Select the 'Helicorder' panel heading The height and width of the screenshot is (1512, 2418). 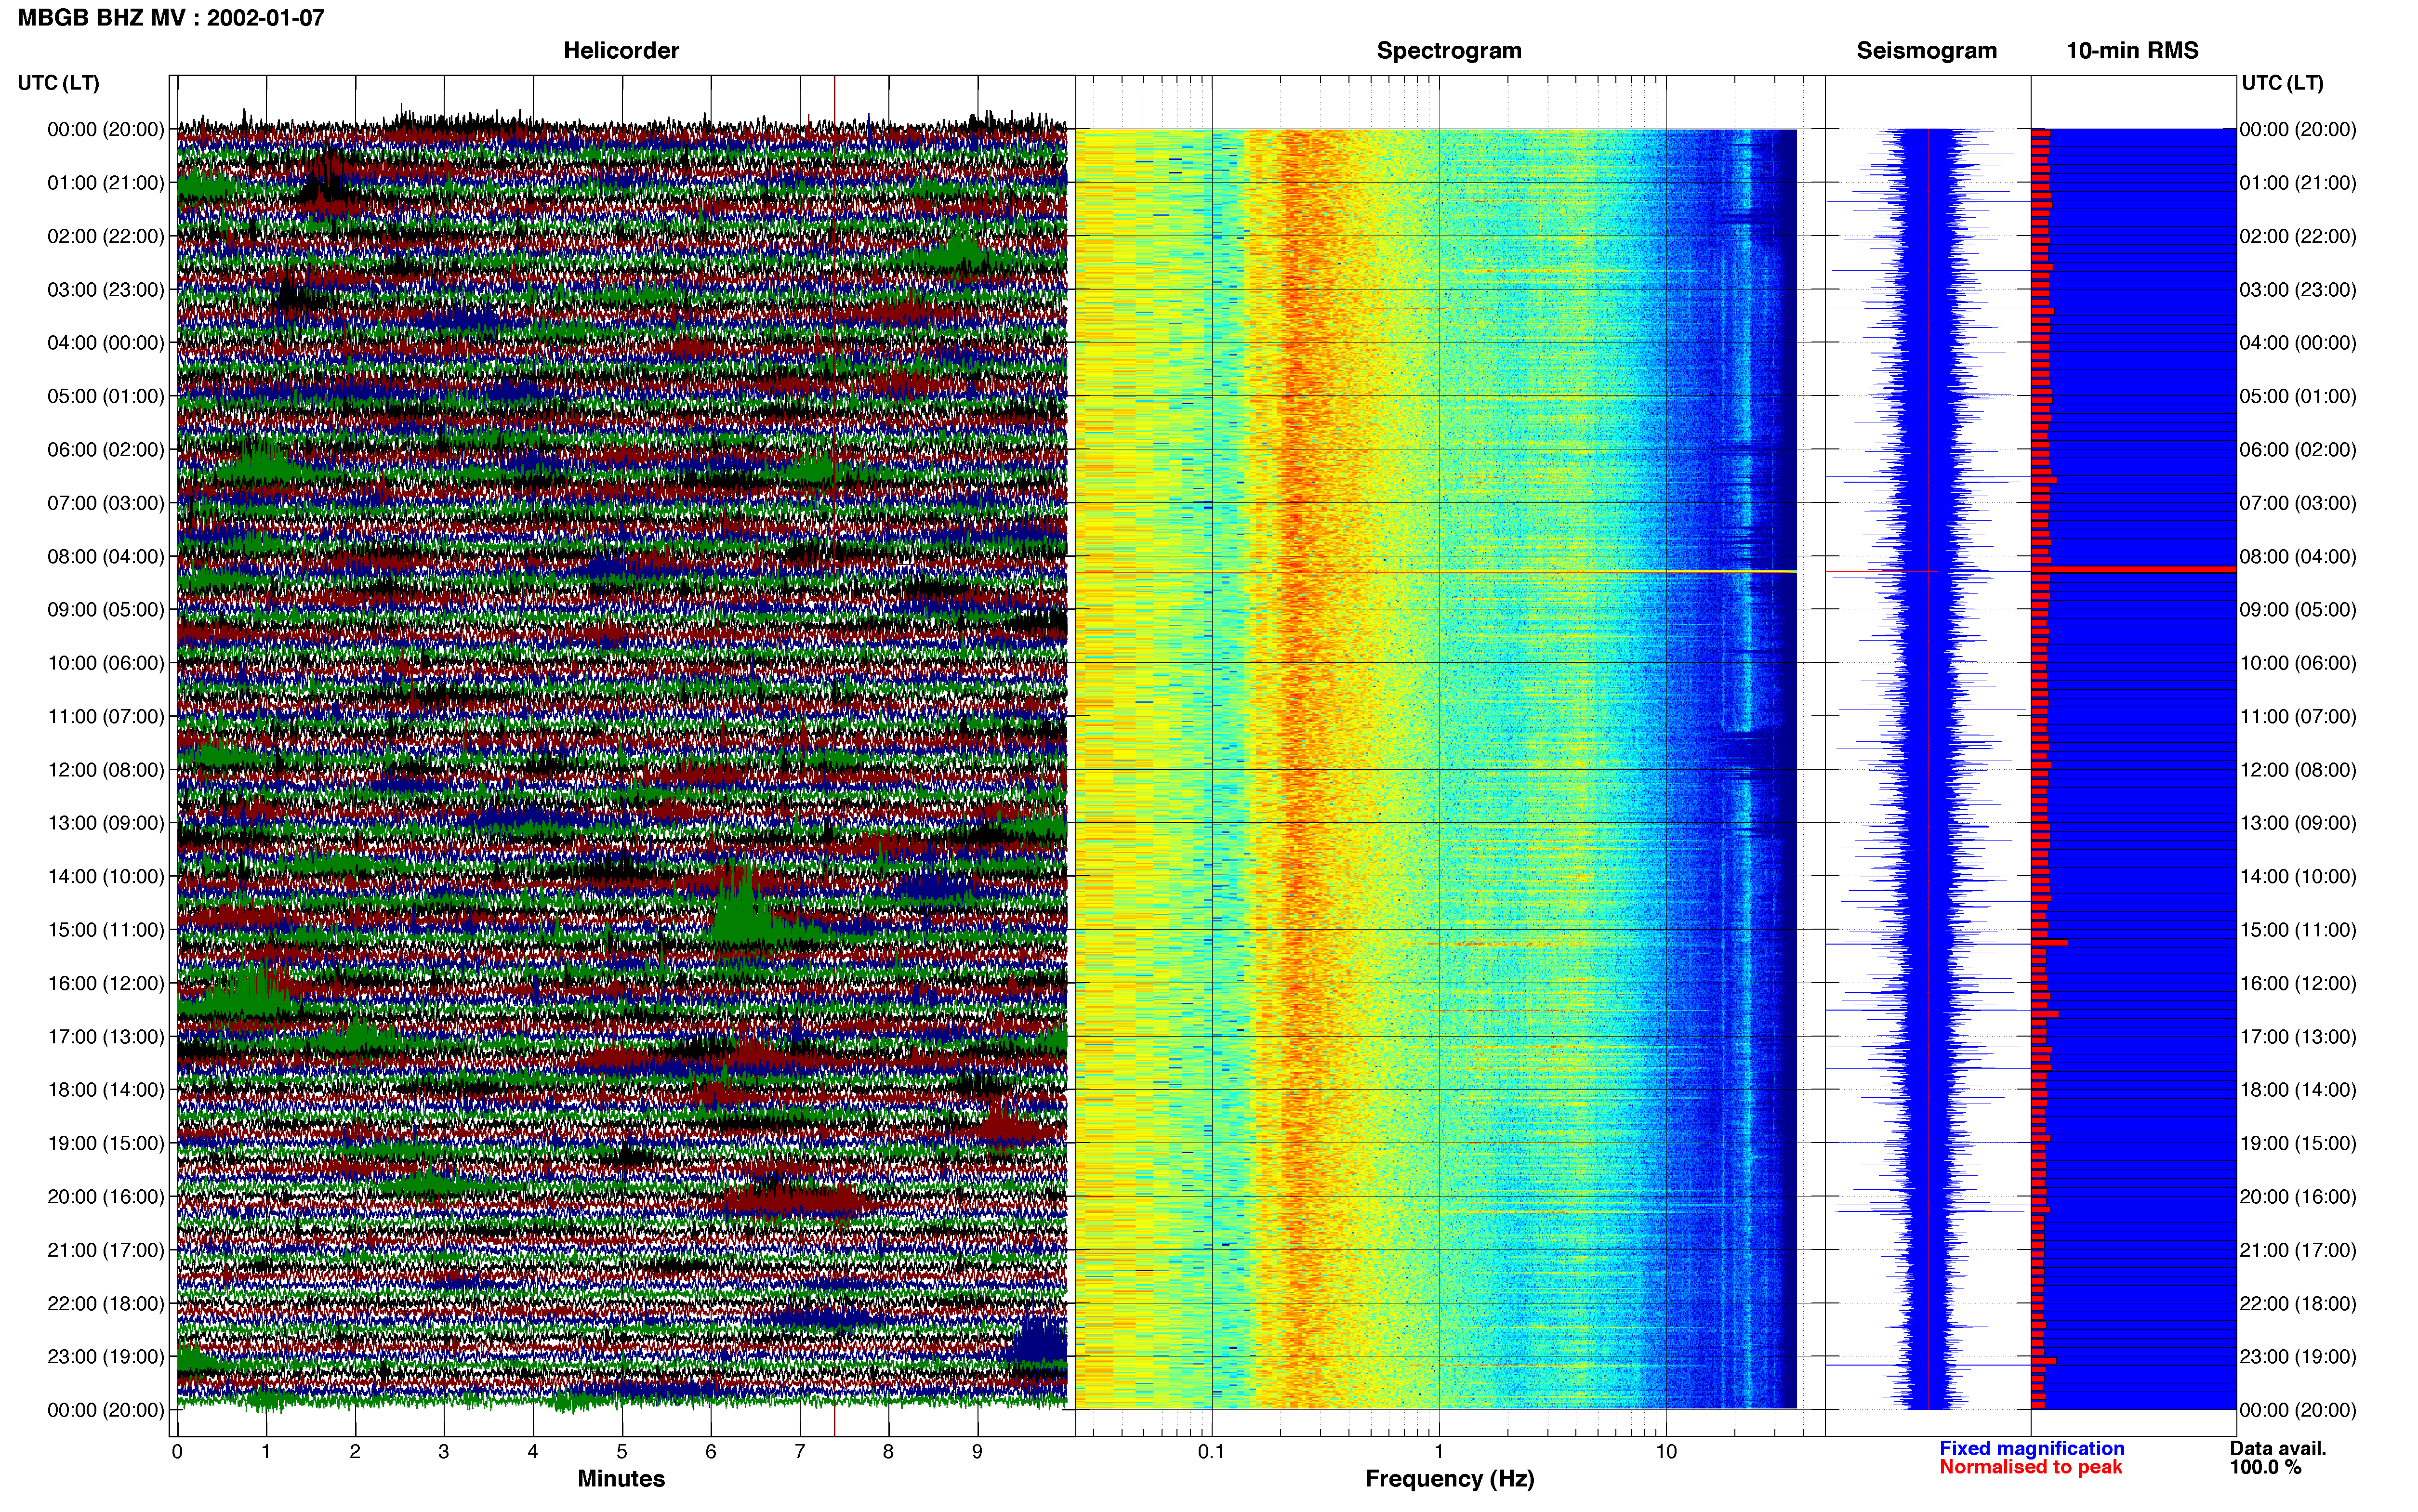point(621,51)
